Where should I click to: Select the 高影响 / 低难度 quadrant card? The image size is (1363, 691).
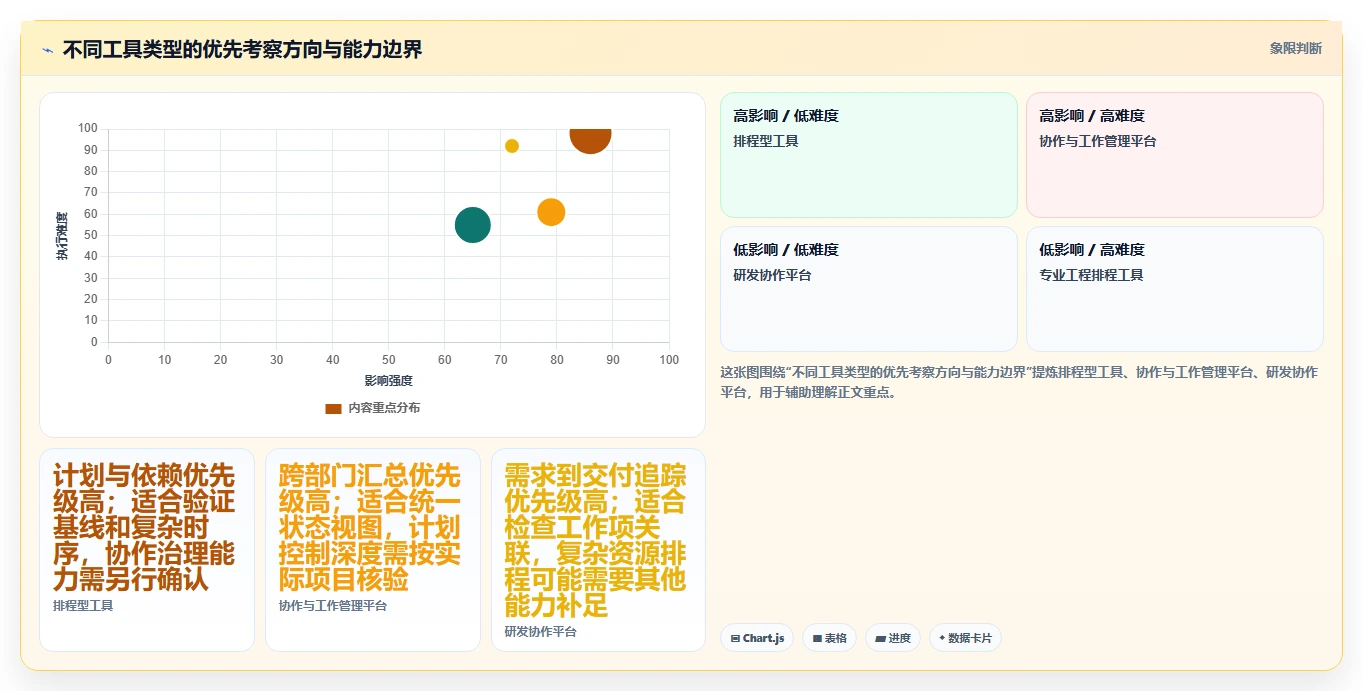click(x=868, y=154)
